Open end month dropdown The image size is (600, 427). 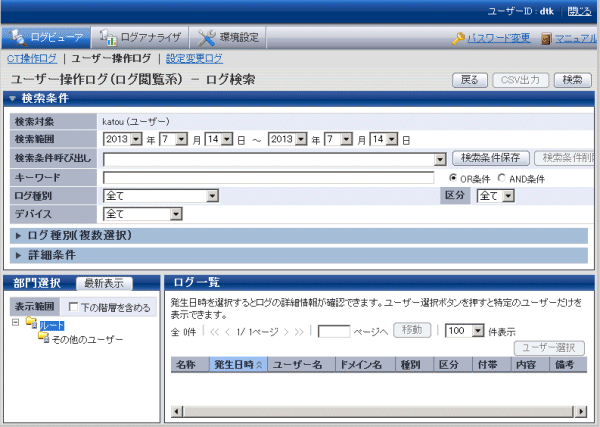(x=338, y=139)
